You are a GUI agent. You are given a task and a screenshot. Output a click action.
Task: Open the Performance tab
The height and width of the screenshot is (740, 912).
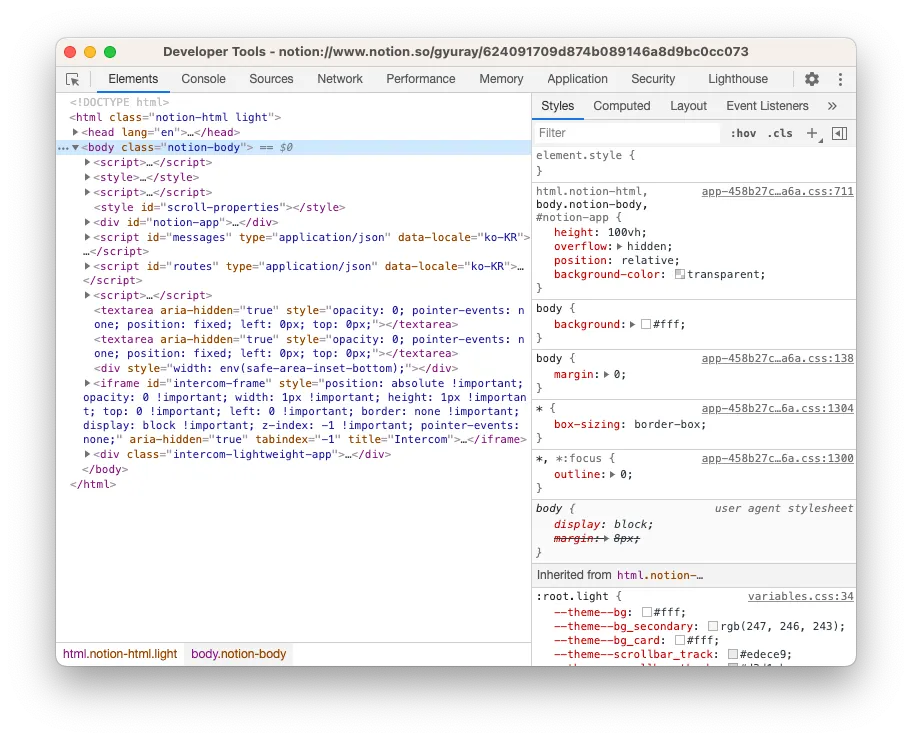click(421, 79)
